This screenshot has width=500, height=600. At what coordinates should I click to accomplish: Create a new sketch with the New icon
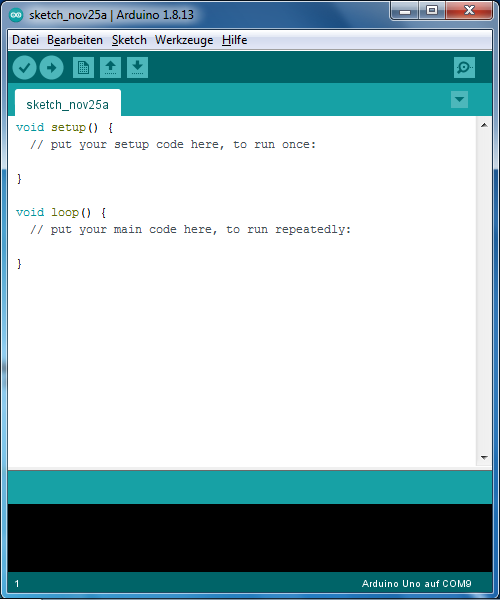pos(83,68)
